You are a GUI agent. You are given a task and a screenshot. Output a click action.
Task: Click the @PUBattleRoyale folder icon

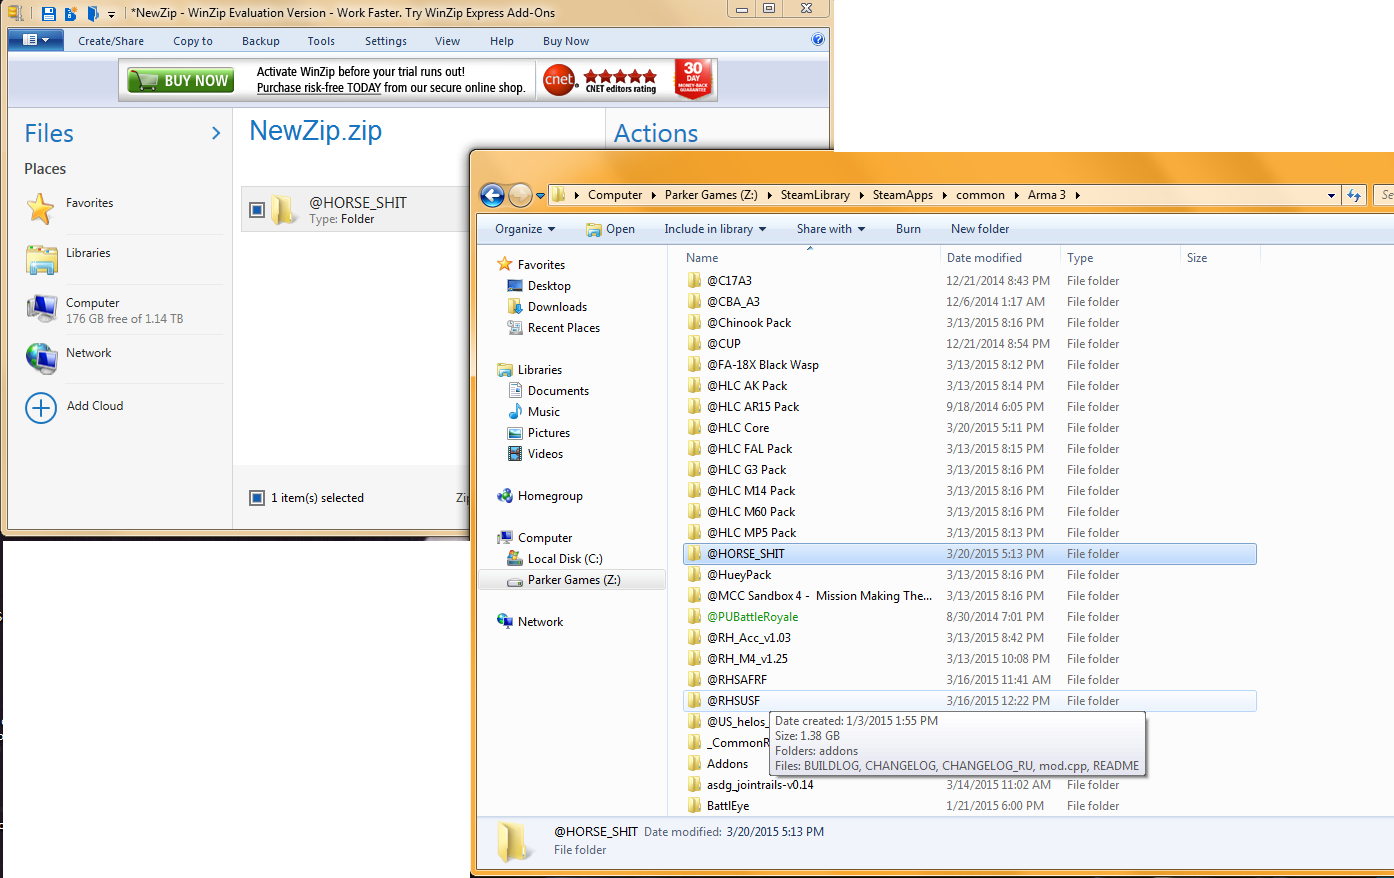(x=695, y=617)
